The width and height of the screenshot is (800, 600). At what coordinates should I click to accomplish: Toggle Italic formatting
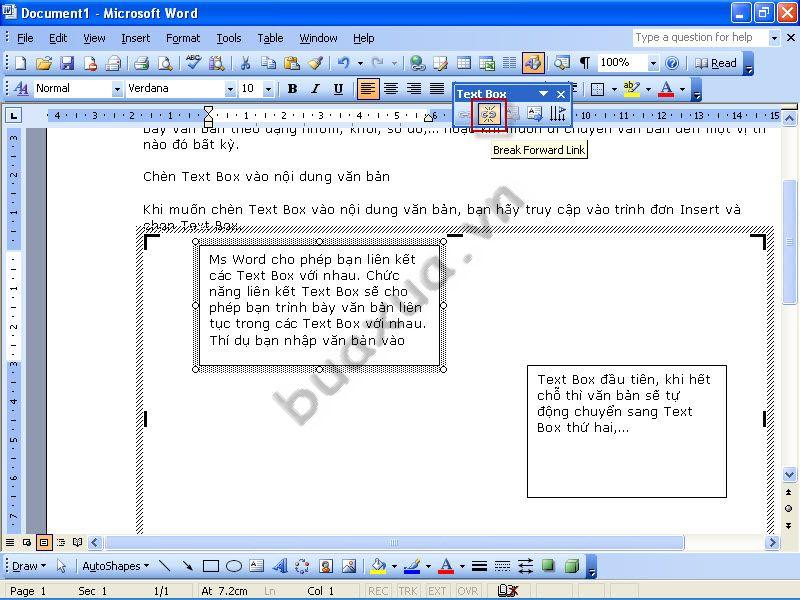315,89
